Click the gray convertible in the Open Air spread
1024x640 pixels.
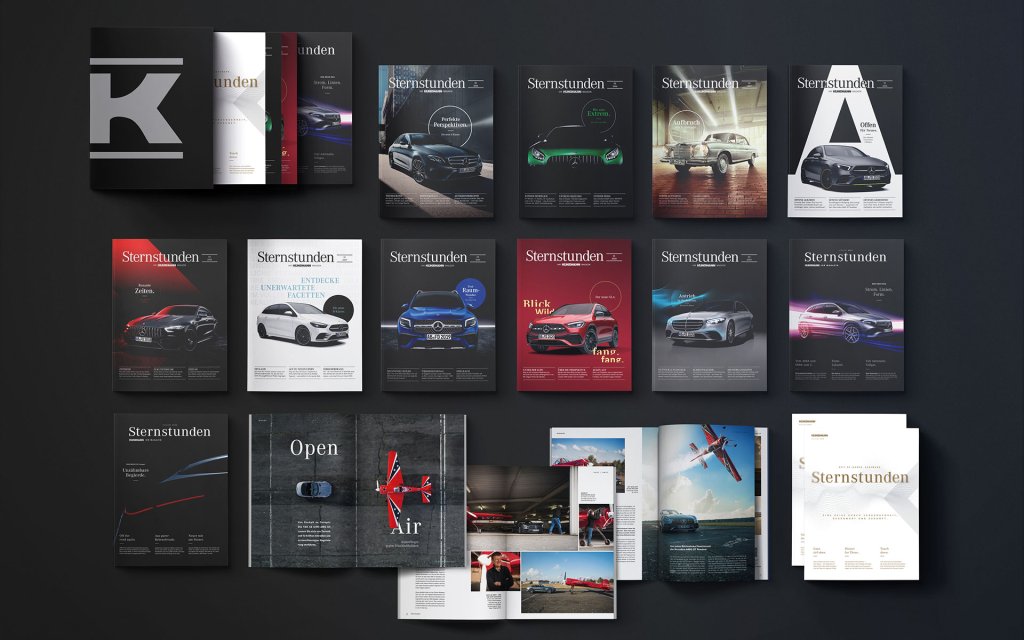[x=313, y=488]
